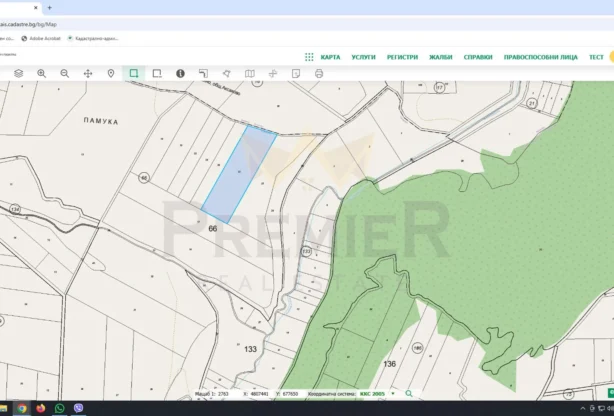Click the blue highlighted land parcel
Image resolution: width=614 pixels, height=416 pixels.
pos(240,175)
